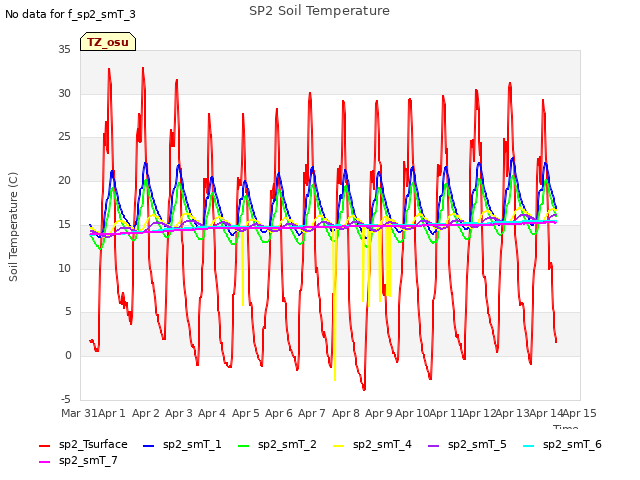Click the Apr 13 x-axis tick label
Screen dimensions: 640x480
pyautogui.click(x=513, y=413)
